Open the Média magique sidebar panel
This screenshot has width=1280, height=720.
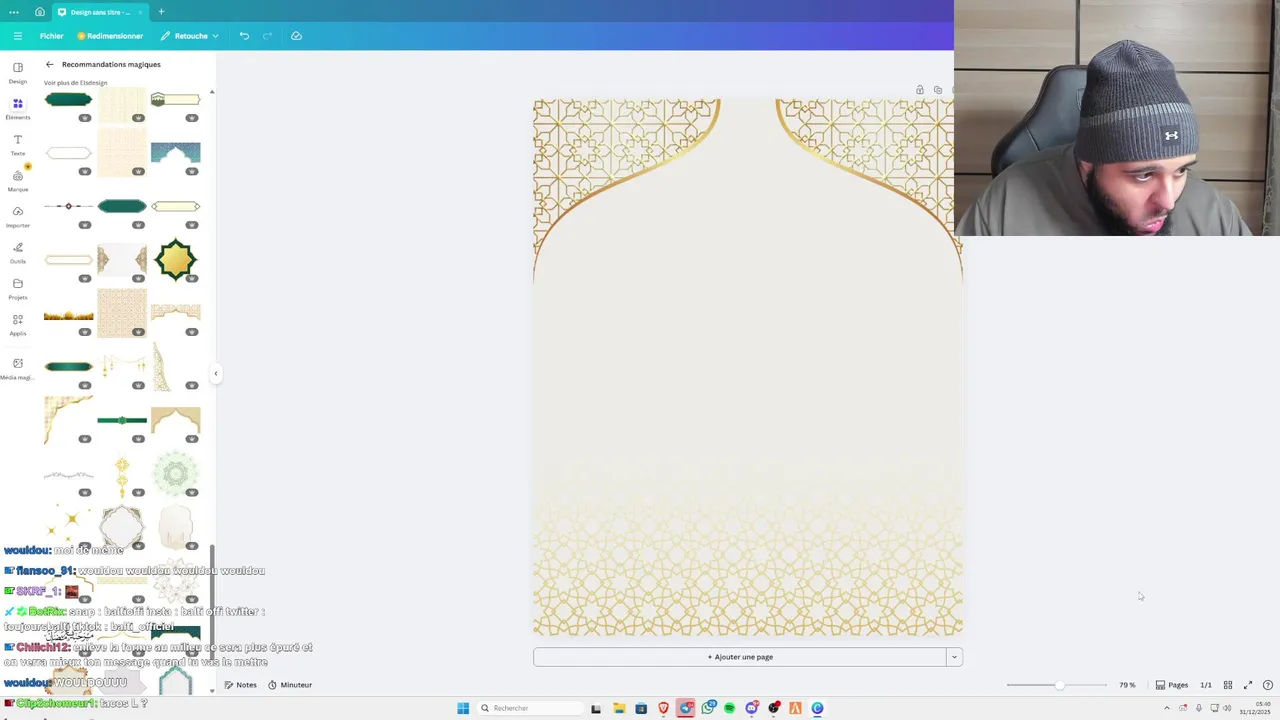point(18,368)
